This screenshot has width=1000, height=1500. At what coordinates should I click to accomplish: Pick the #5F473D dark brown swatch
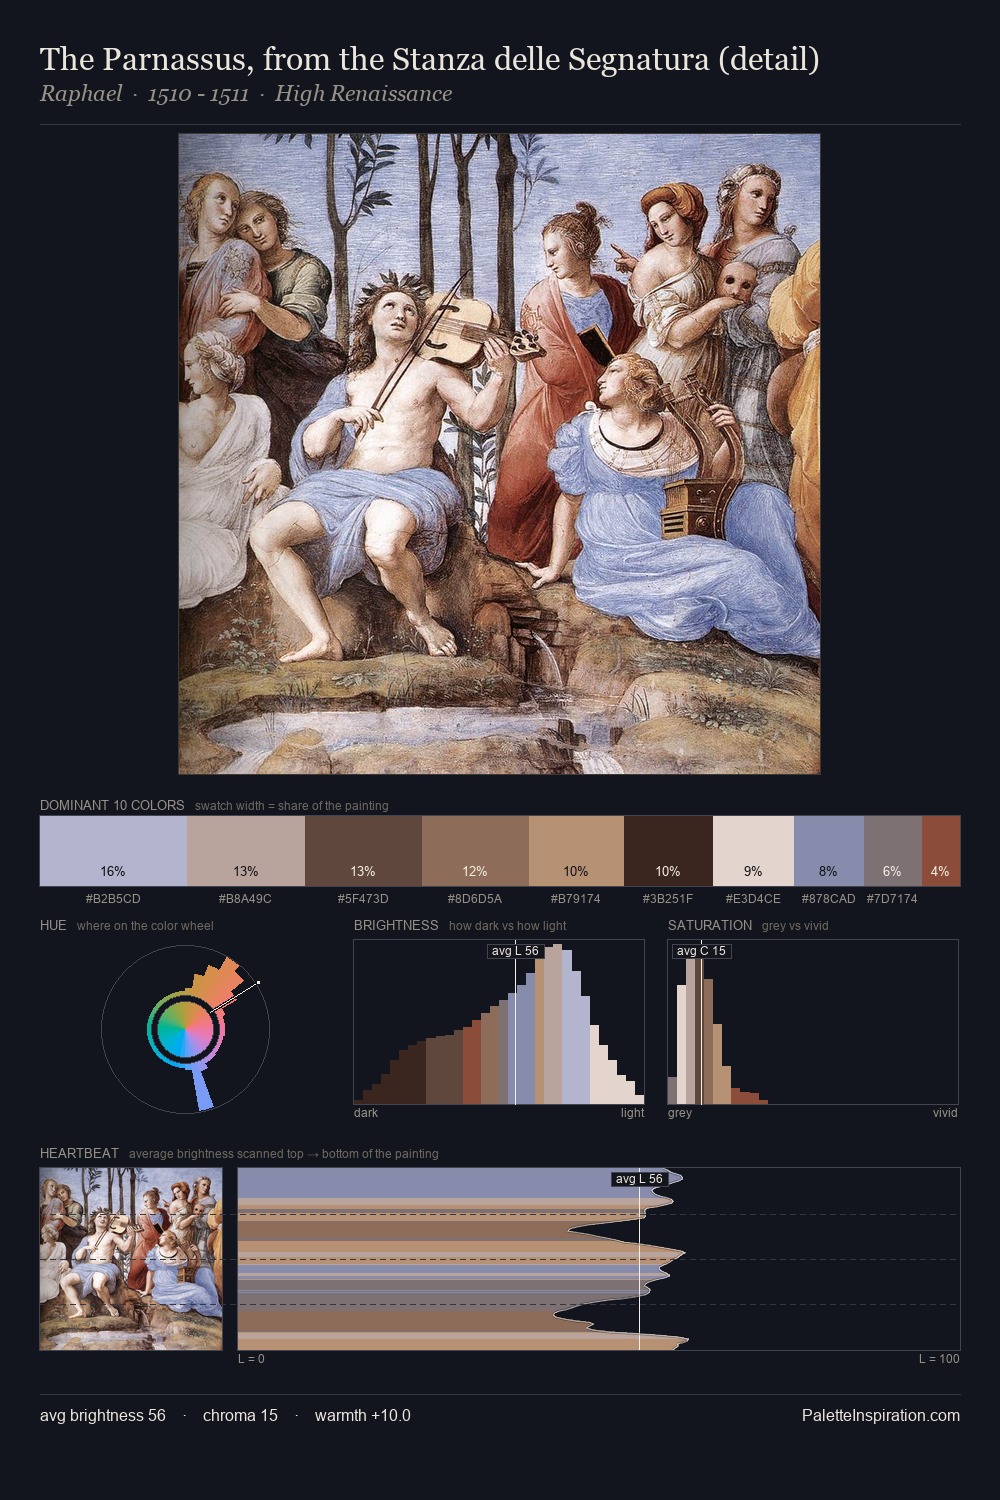click(x=363, y=851)
